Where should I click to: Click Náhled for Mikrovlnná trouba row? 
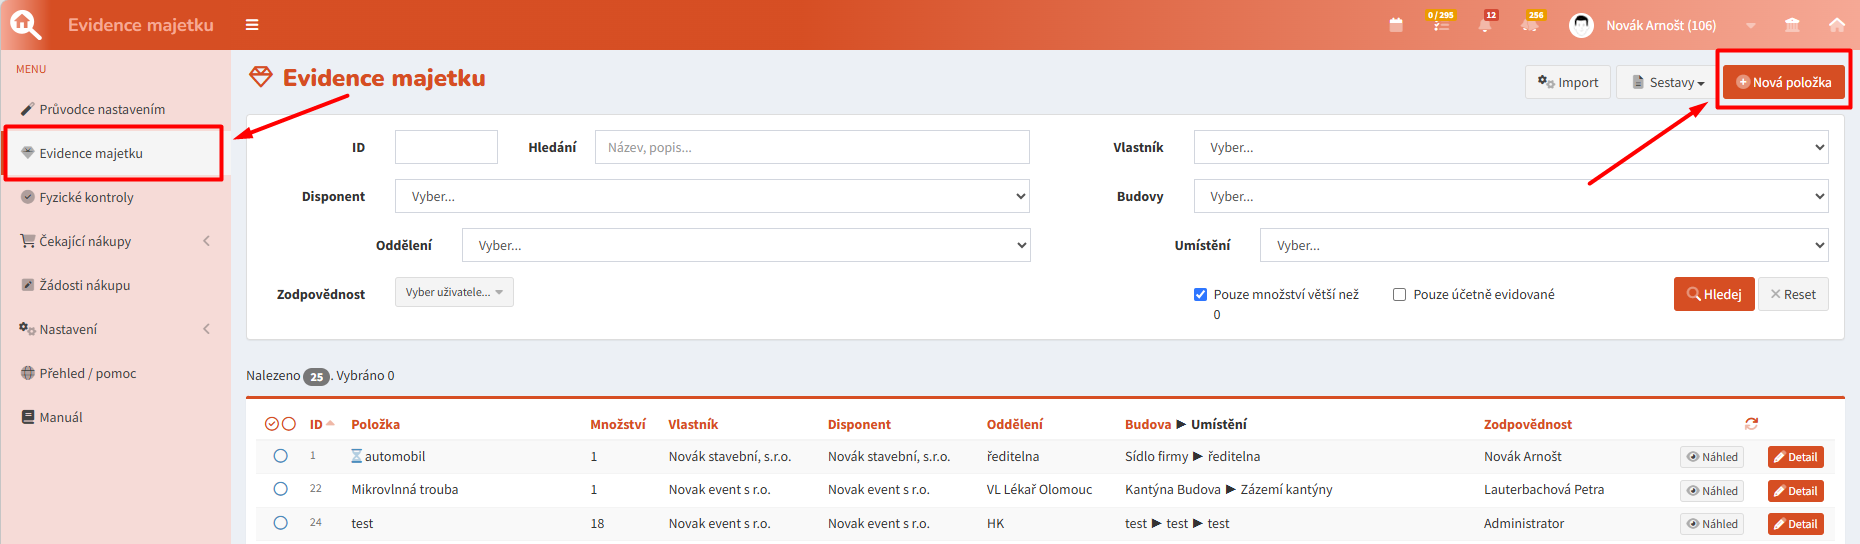coord(1712,491)
